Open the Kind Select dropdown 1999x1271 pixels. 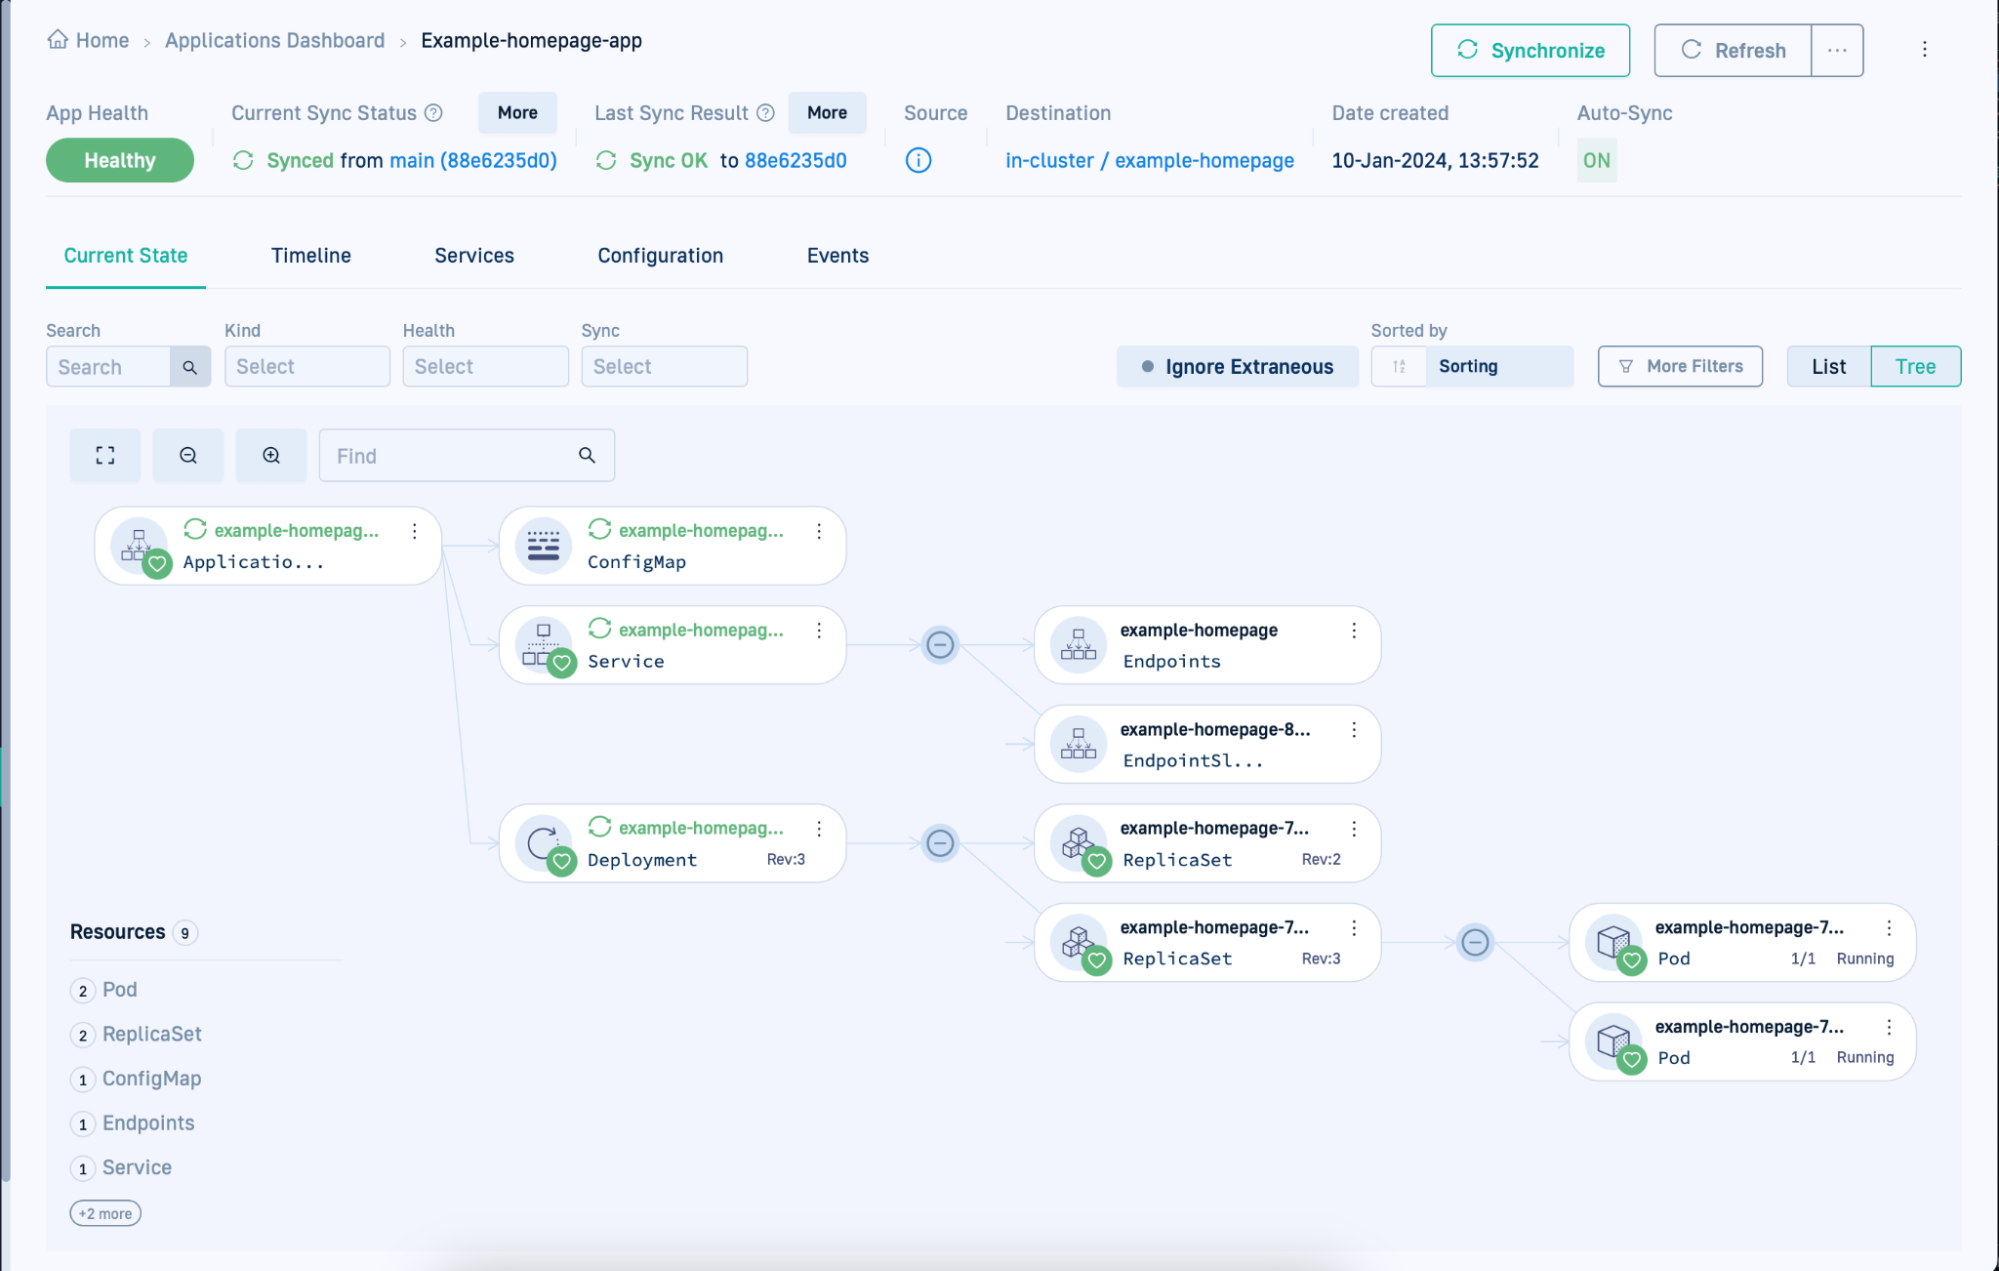tap(306, 366)
